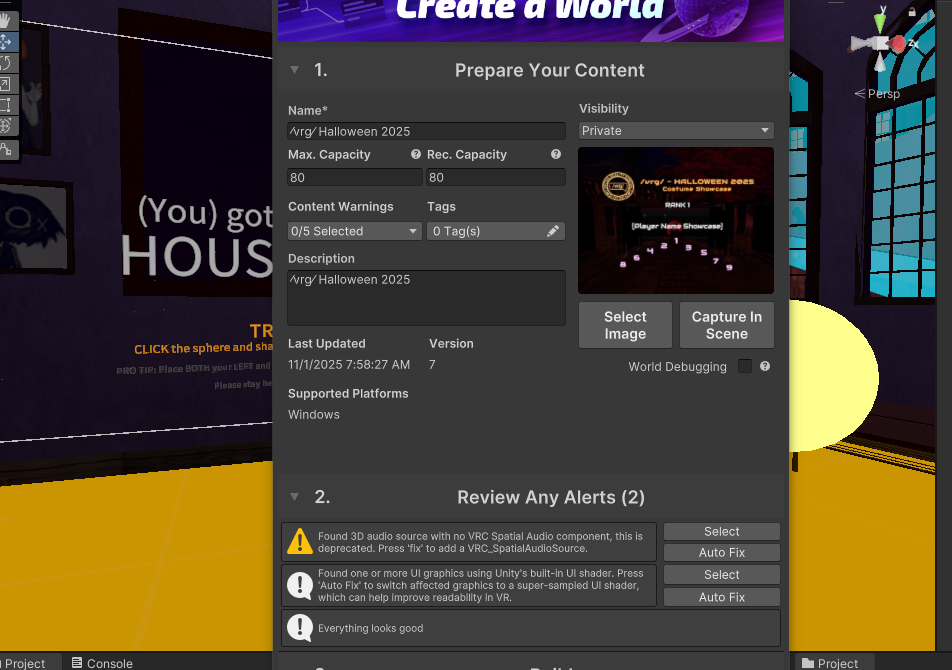Click the 'Review Any Alerts (2)' heading
The width and height of the screenshot is (952, 670).
[x=551, y=497]
